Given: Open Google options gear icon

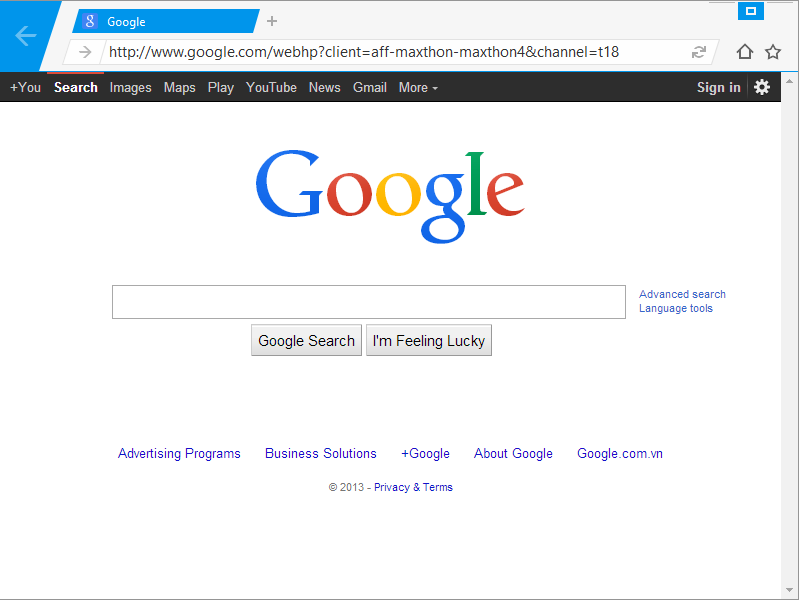Looking at the screenshot, I should point(762,87).
